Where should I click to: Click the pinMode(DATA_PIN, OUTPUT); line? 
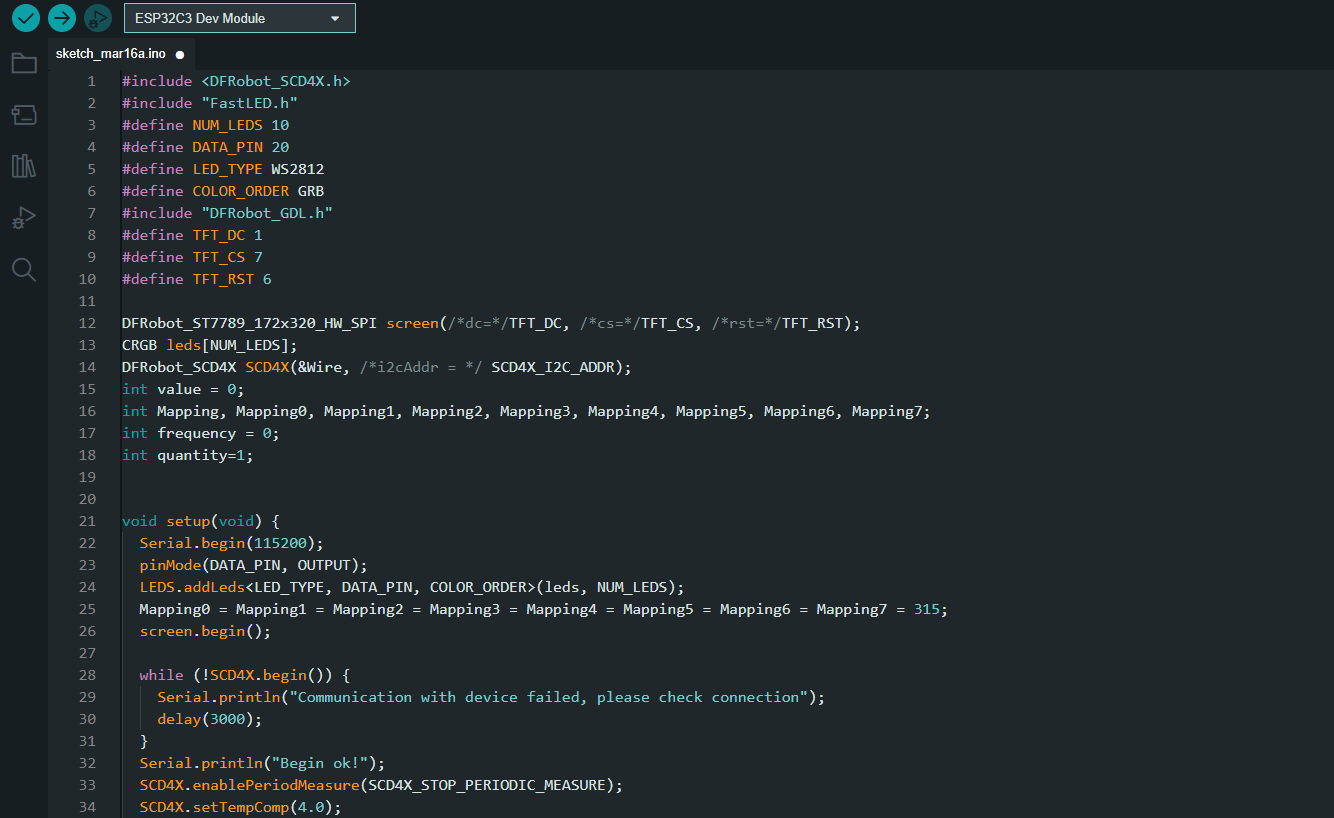(x=254, y=565)
